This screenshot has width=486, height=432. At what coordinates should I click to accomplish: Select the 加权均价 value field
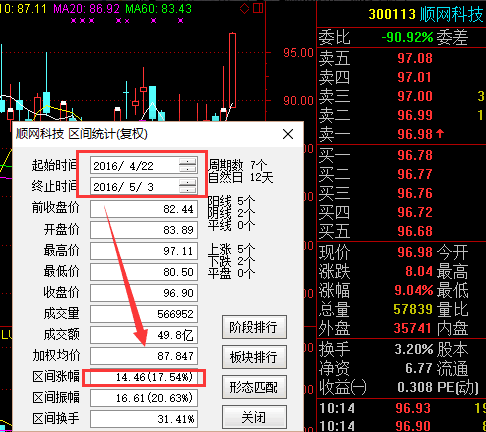144,356
